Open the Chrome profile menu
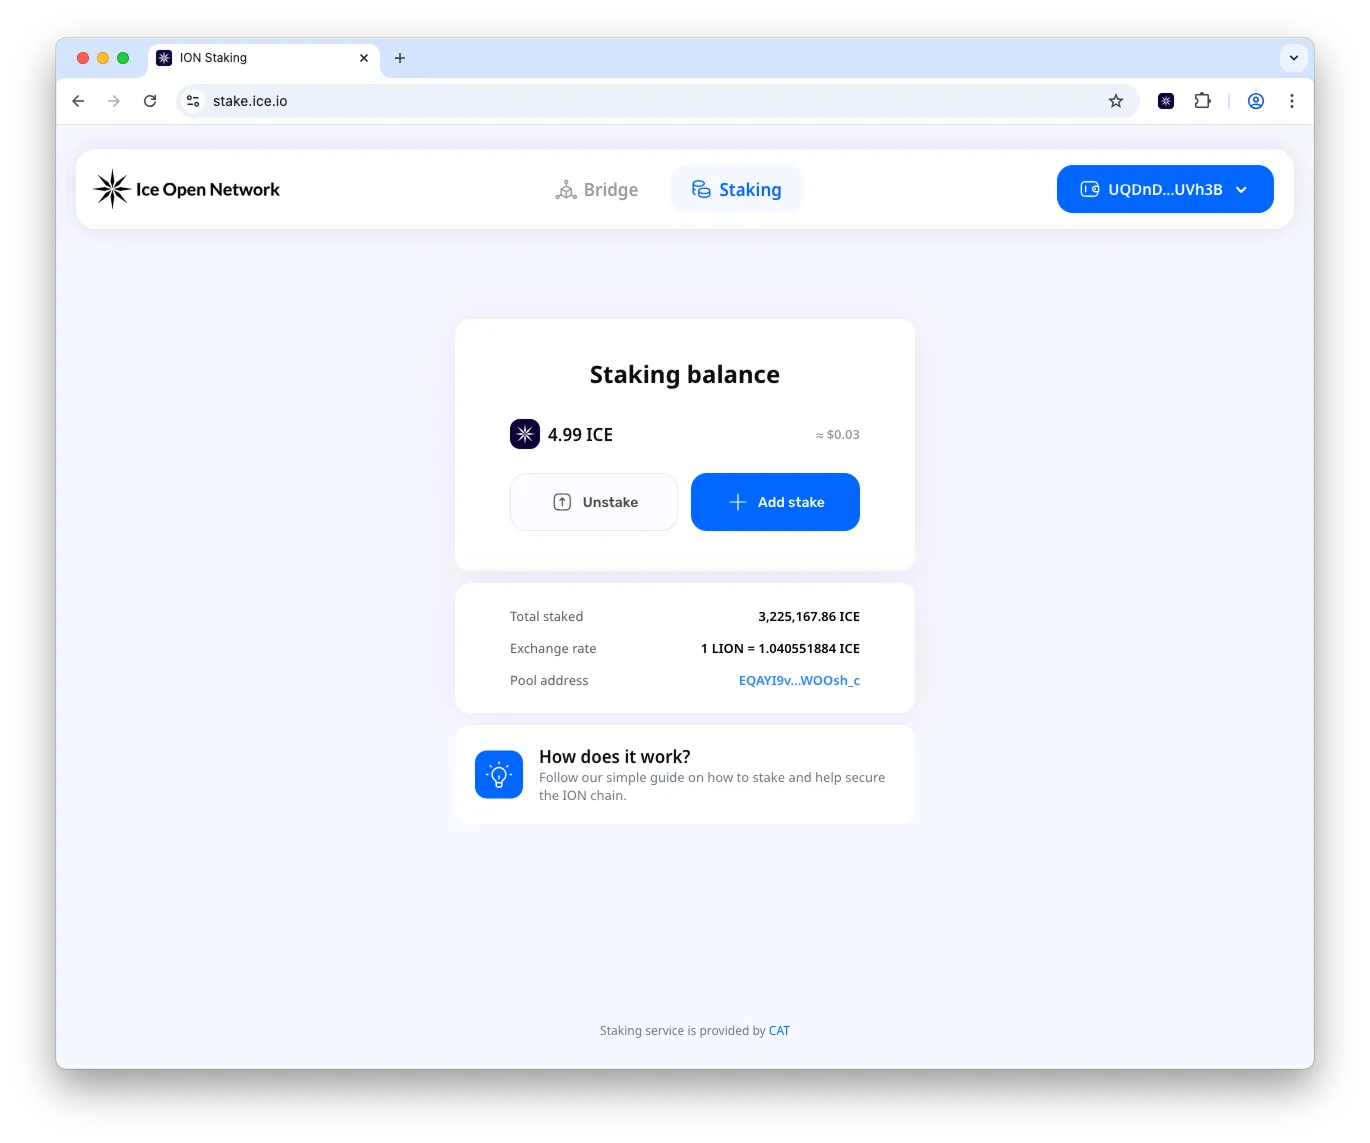Screen dimensions: 1370x1143 [1256, 101]
